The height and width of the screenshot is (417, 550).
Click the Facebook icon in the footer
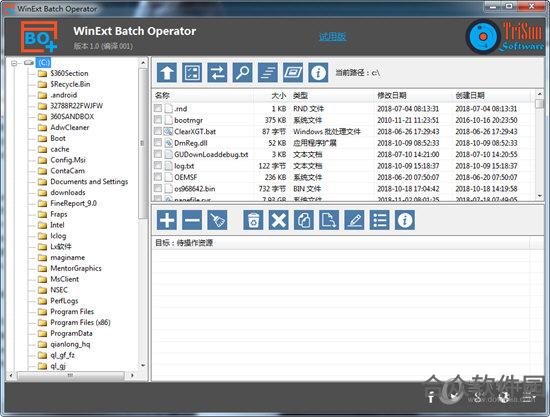(431, 397)
